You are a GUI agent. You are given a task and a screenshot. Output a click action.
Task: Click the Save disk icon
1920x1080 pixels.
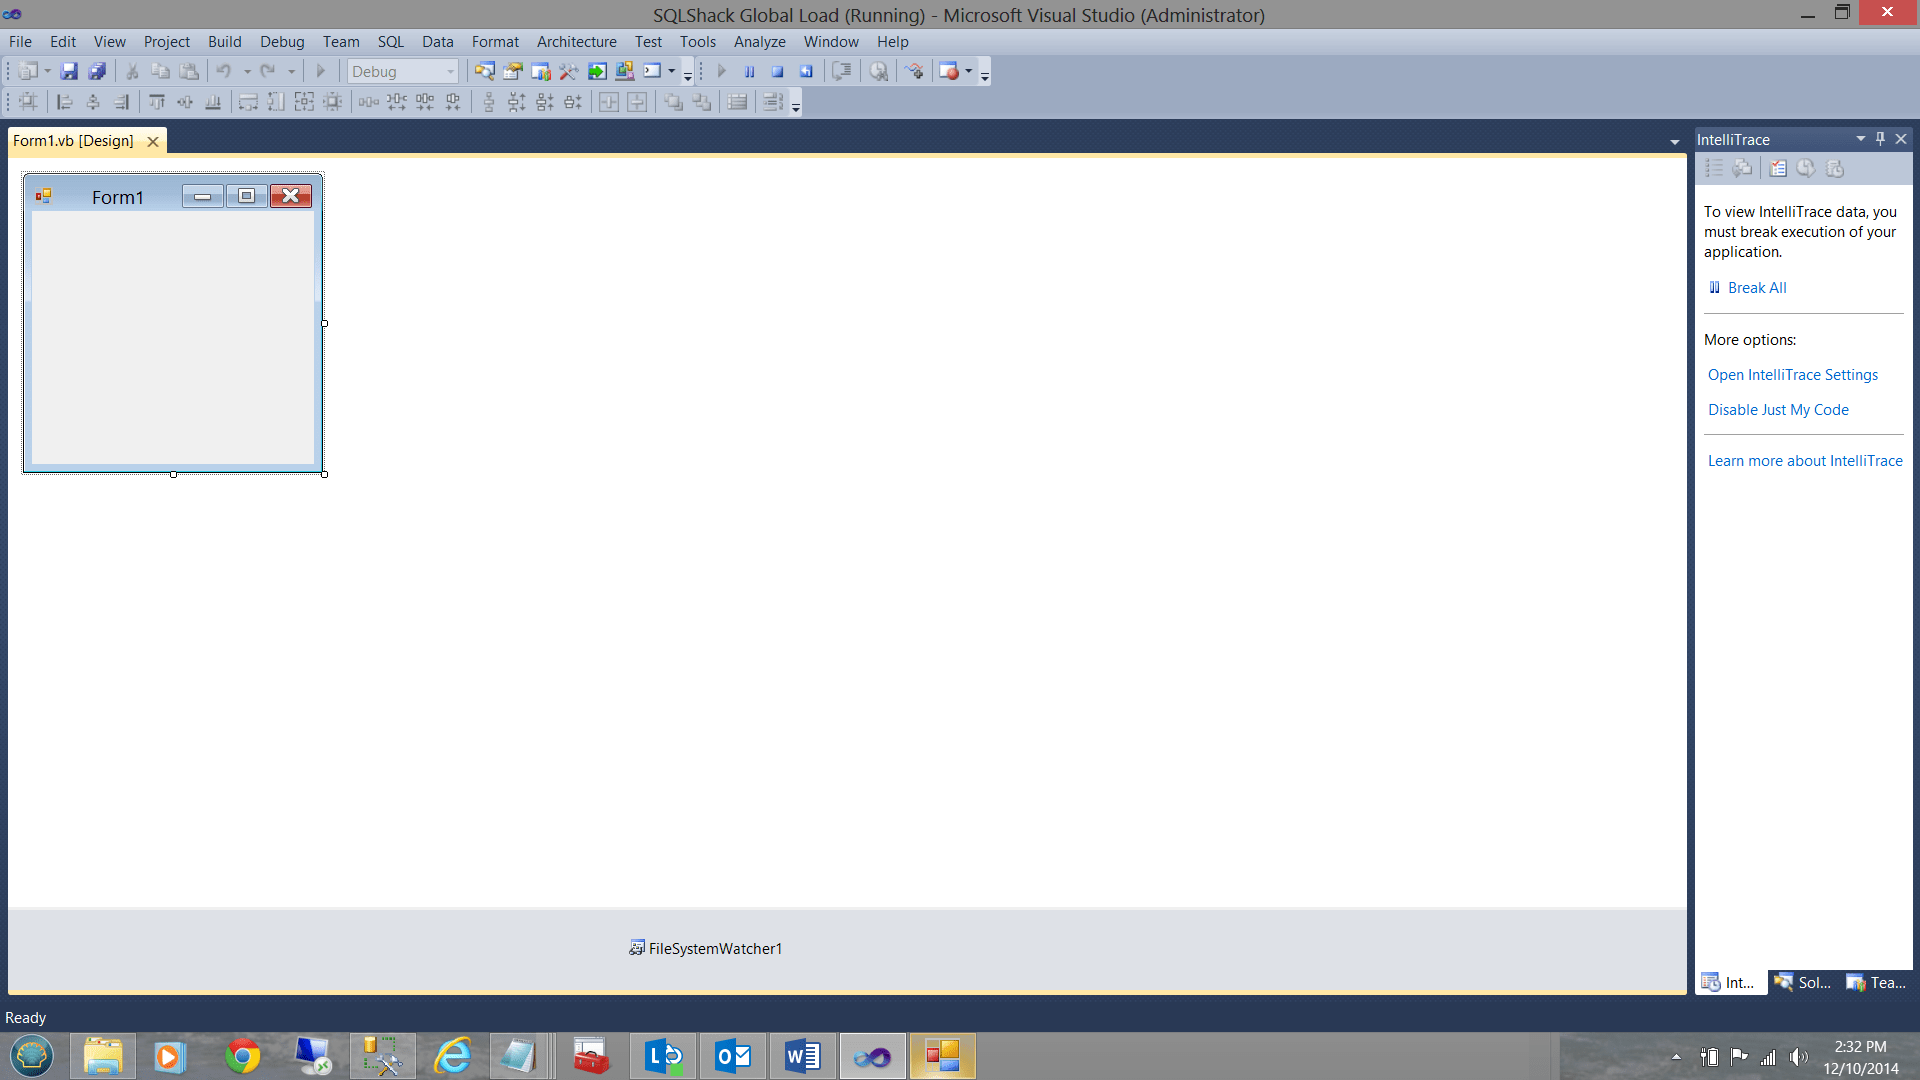tap(69, 71)
